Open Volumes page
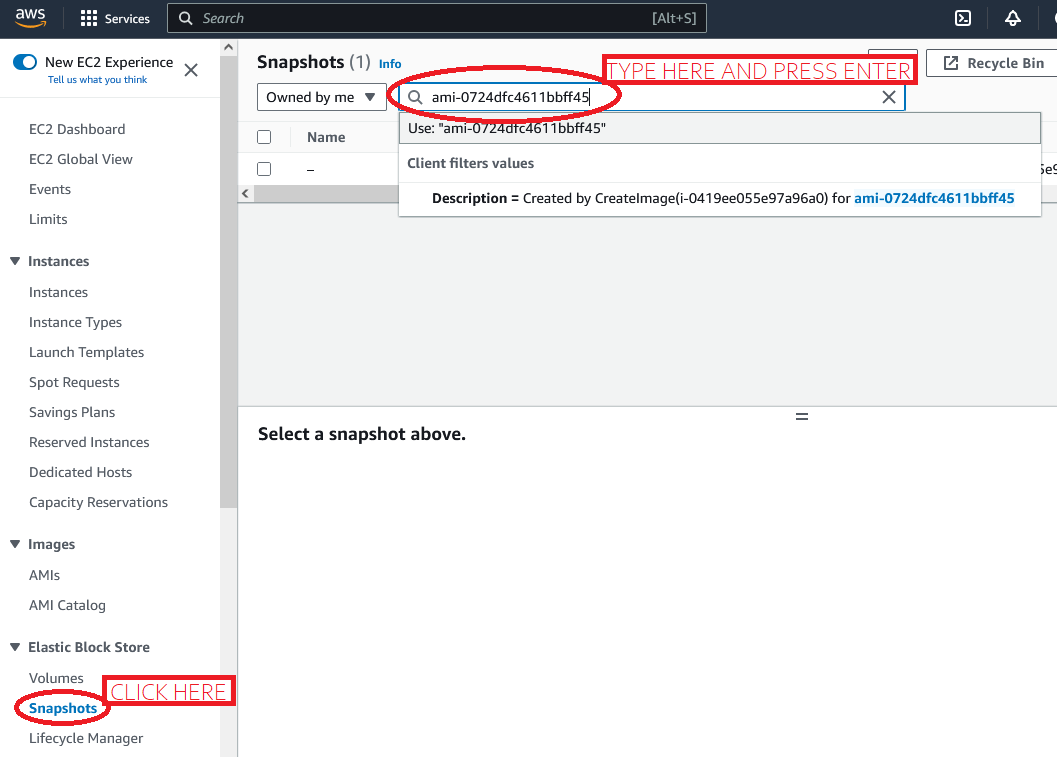The width and height of the screenshot is (1057, 757). [x=56, y=678]
